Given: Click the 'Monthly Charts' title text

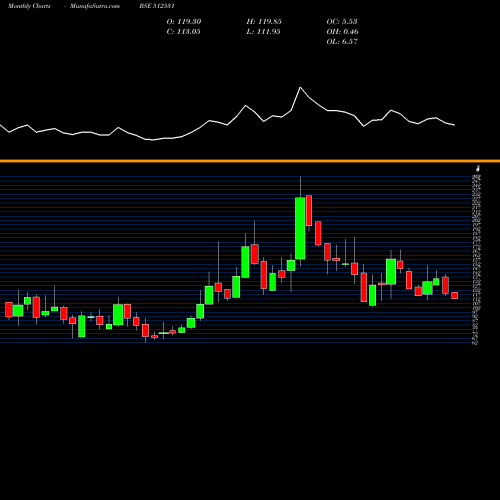Looking at the screenshot, I should point(29,6).
